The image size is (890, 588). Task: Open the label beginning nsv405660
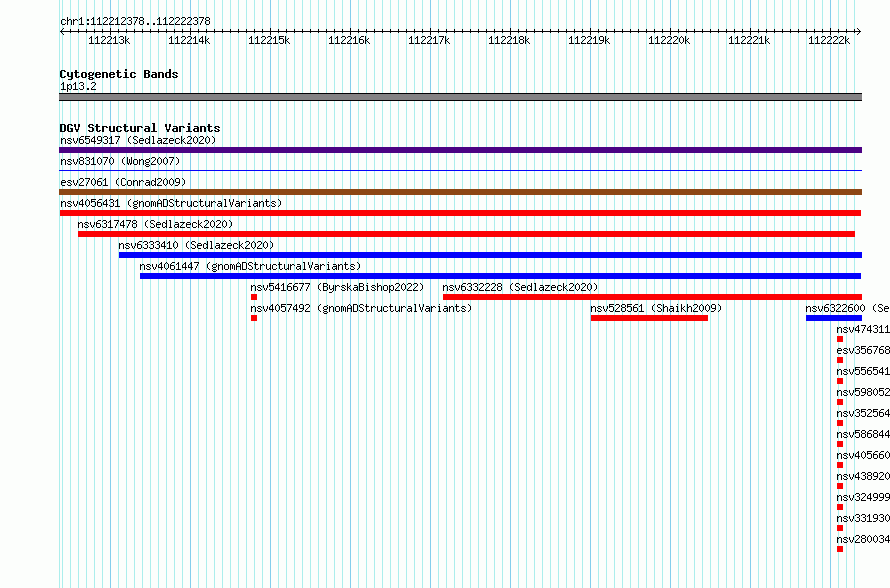[863, 455]
